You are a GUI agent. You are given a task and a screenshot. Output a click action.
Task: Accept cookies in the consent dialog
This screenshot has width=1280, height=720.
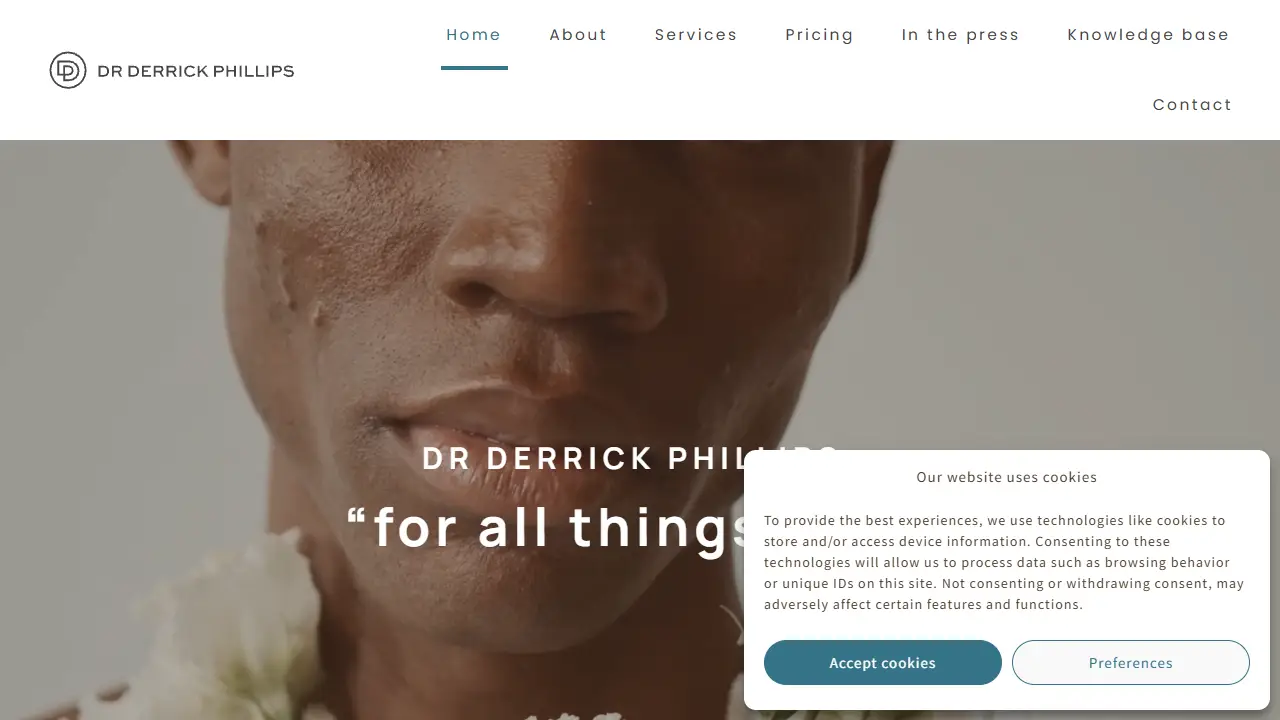coord(883,663)
